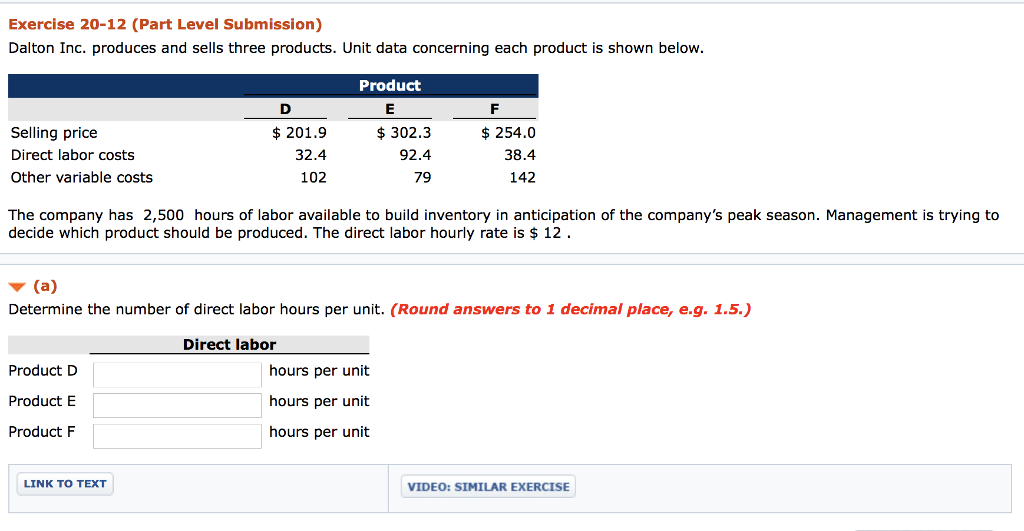
Task: Click the Direct labor answer table header
Action: click(229, 345)
